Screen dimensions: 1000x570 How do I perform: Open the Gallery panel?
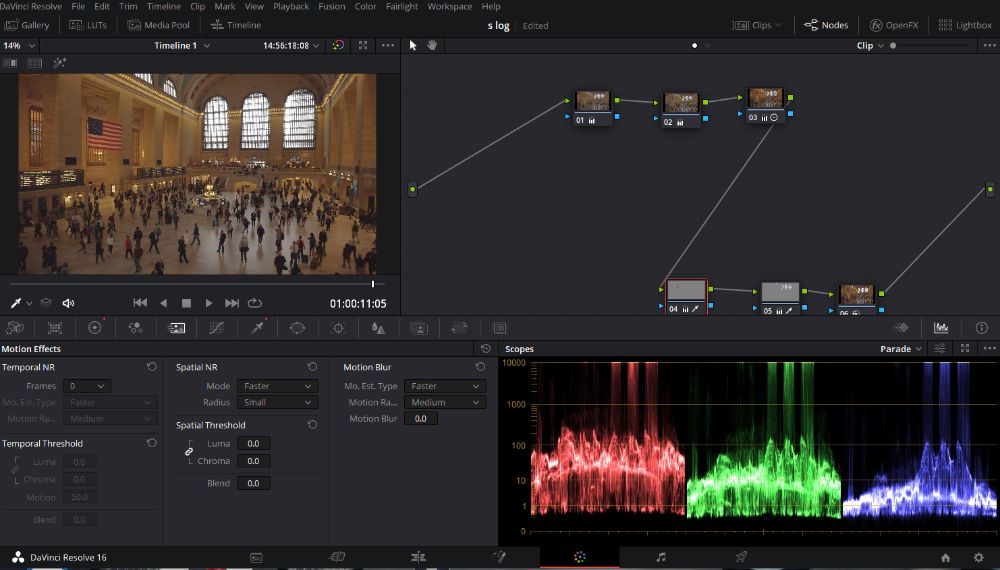(27, 25)
